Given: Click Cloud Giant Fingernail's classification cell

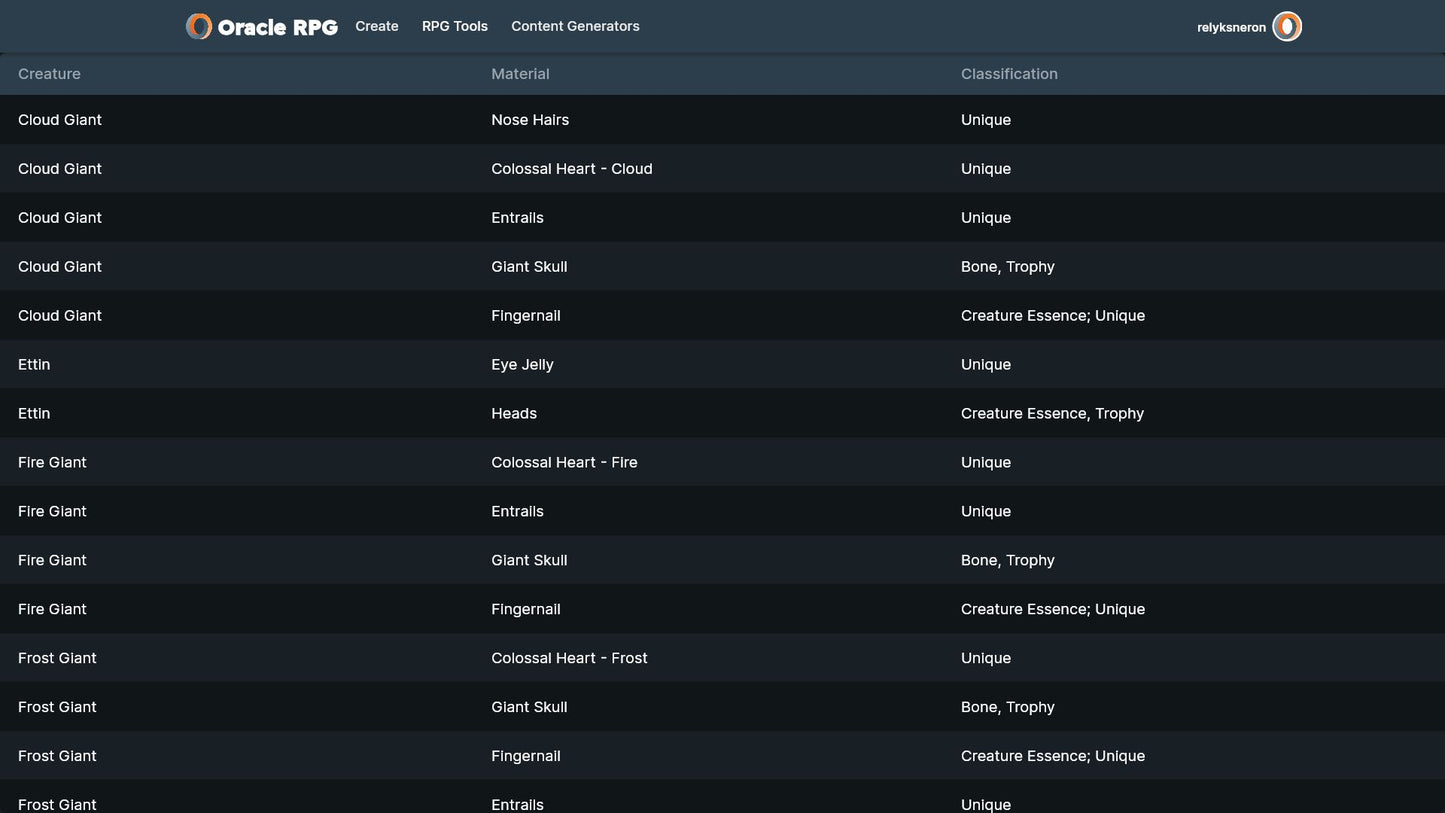Looking at the screenshot, I should coord(1052,316).
